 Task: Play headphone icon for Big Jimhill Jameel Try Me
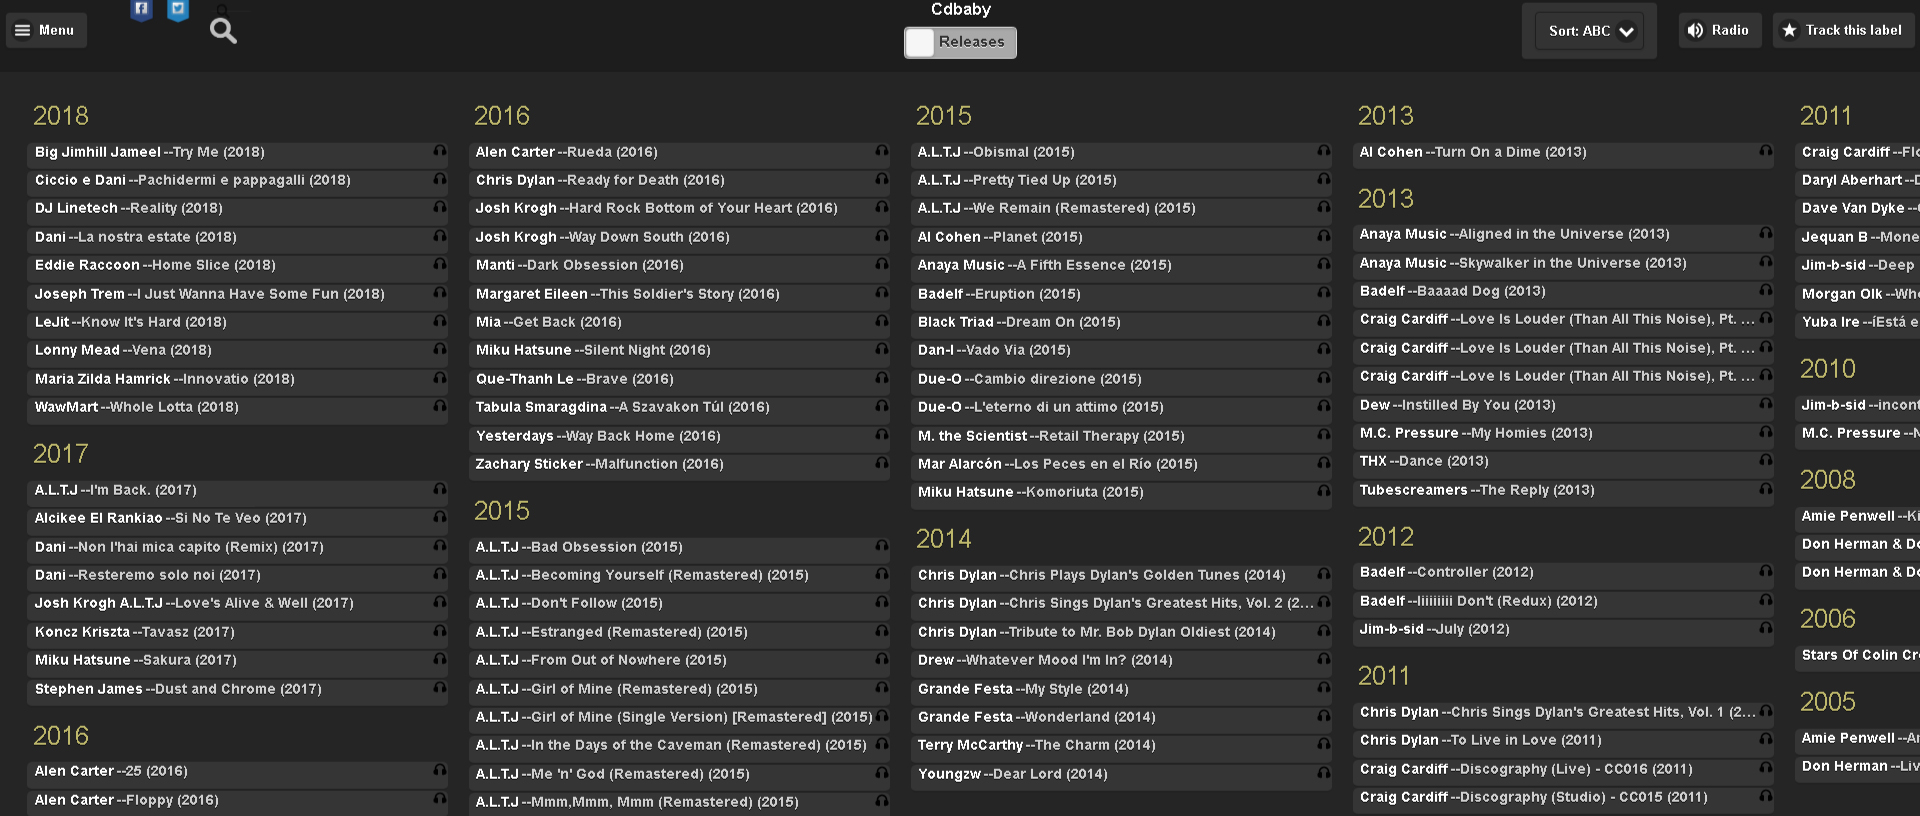(x=440, y=151)
